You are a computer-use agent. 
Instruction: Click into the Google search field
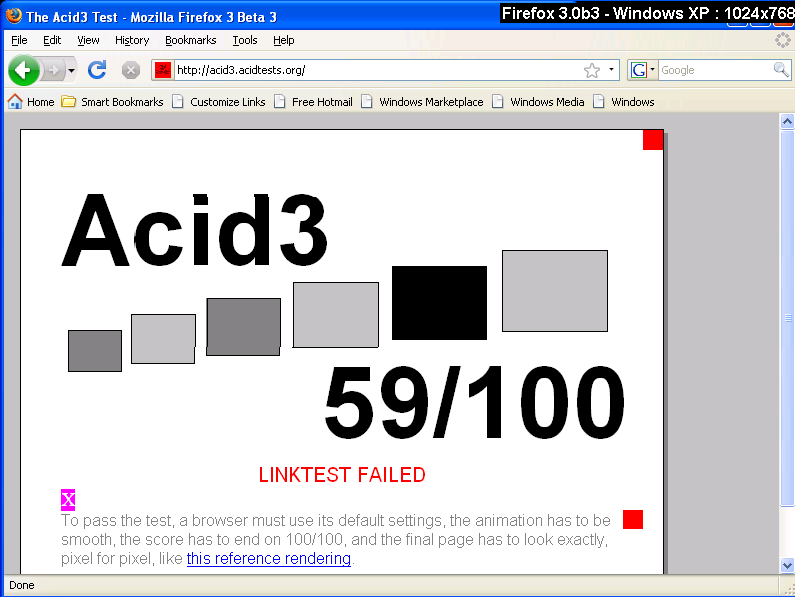pos(715,70)
